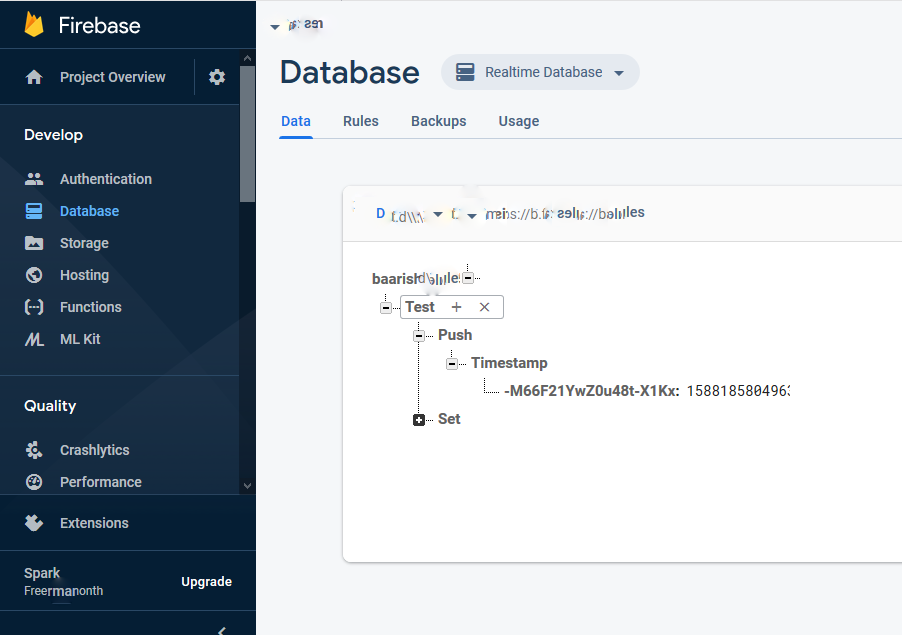The image size is (902, 635).
Task: Open Extensions page
Action: point(94,523)
